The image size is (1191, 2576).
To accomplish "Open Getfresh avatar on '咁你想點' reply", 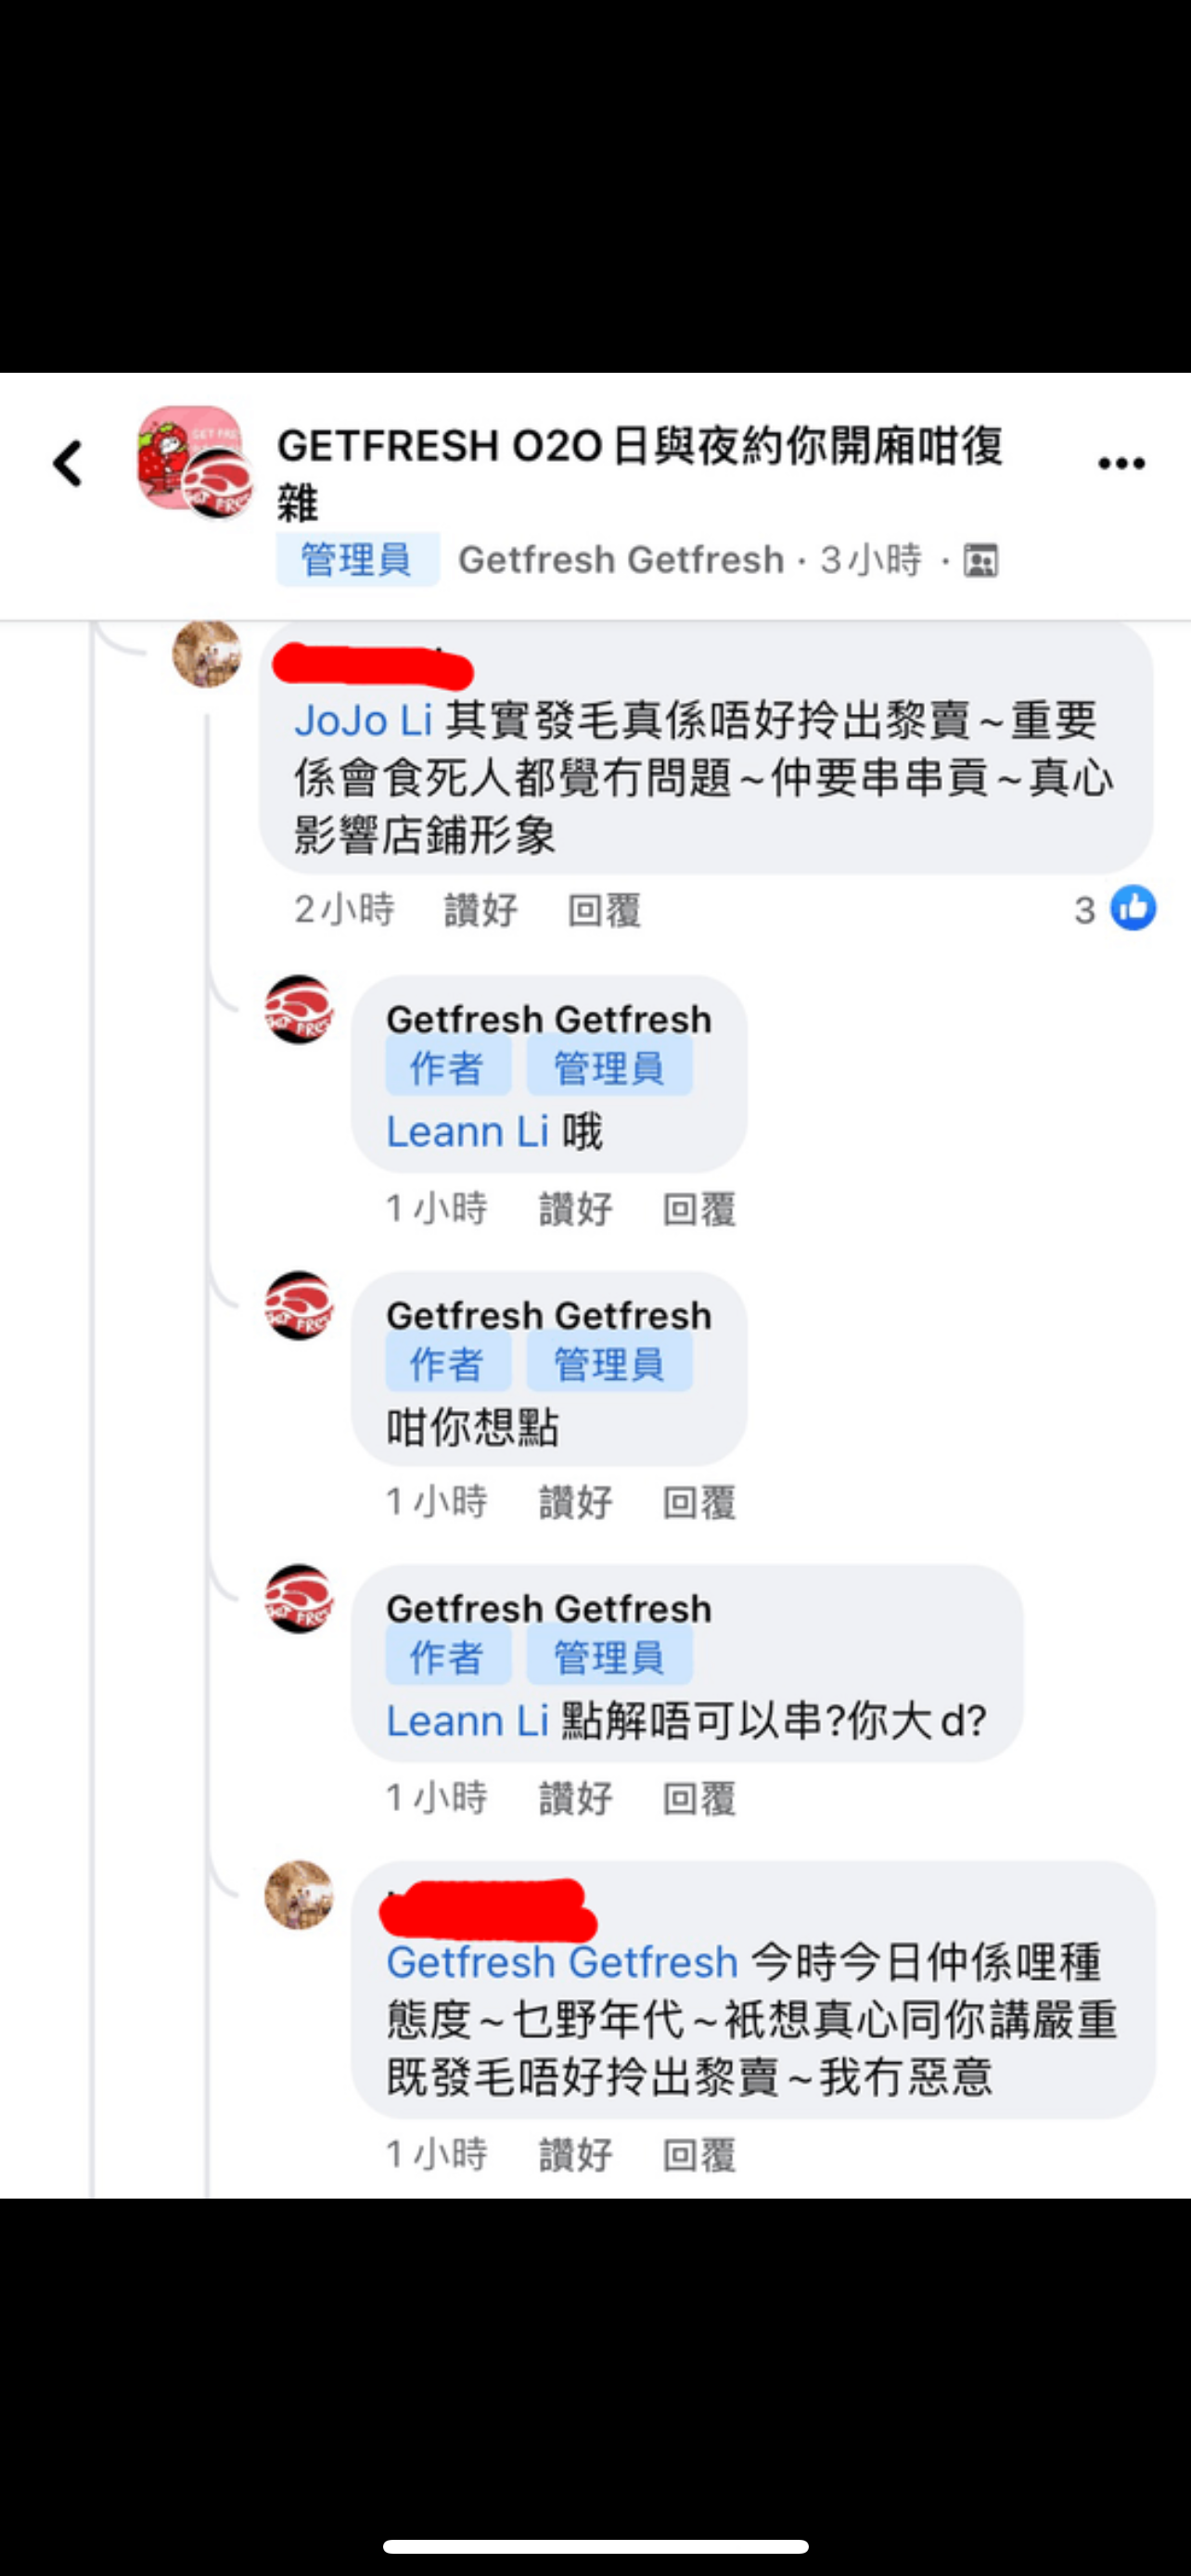I will tap(299, 1306).
